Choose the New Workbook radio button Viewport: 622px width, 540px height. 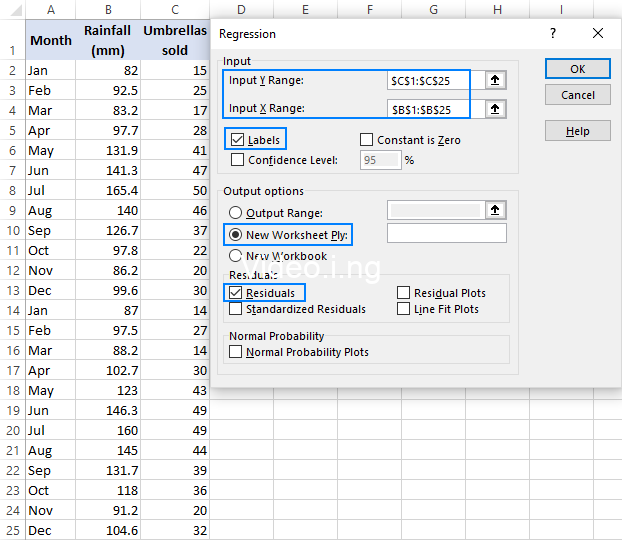click(236, 256)
